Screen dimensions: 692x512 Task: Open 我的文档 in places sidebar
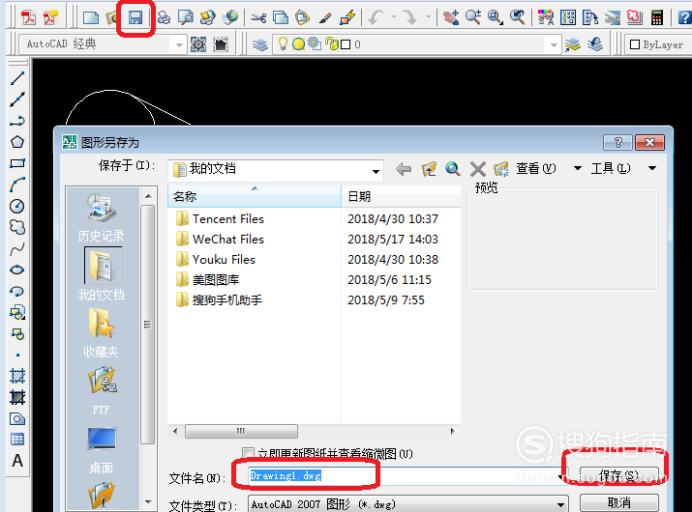click(x=102, y=274)
